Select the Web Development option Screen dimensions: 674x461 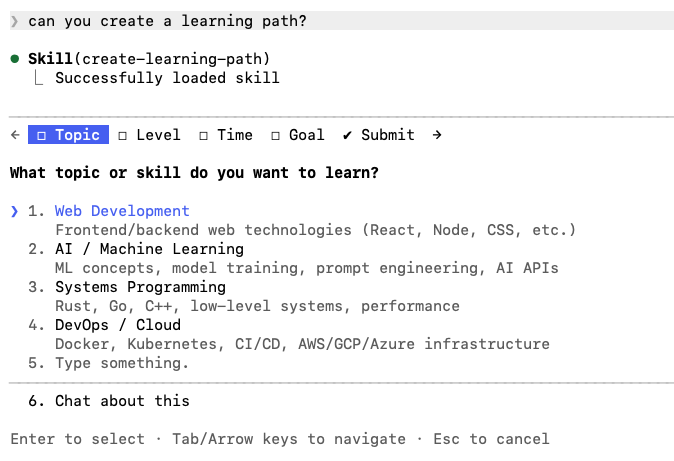(122, 211)
